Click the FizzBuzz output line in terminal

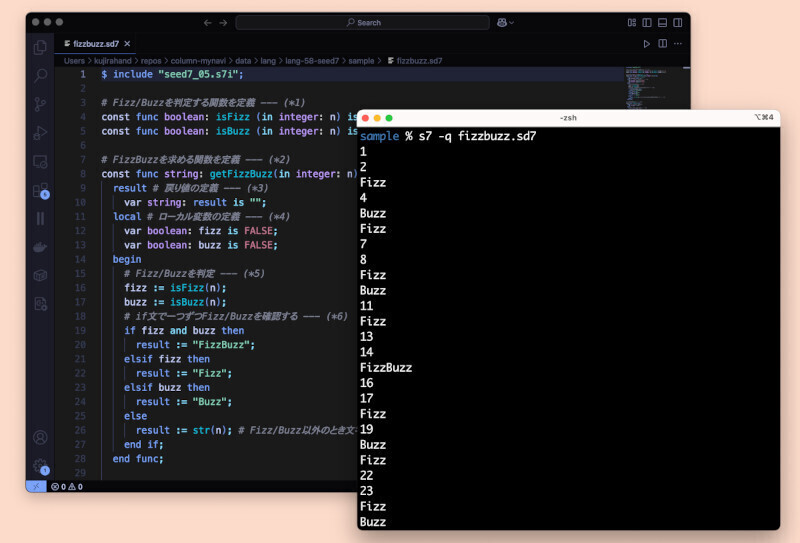pyautogui.click(x=386, y=368)
